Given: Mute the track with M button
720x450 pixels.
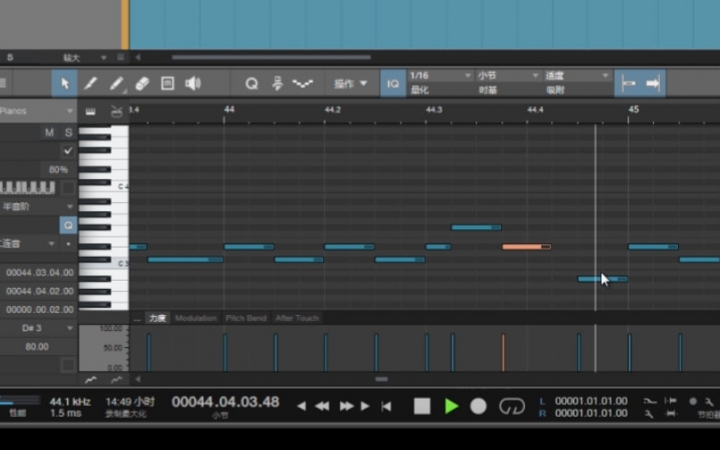Looking at the screenshot, I should 49,132.
